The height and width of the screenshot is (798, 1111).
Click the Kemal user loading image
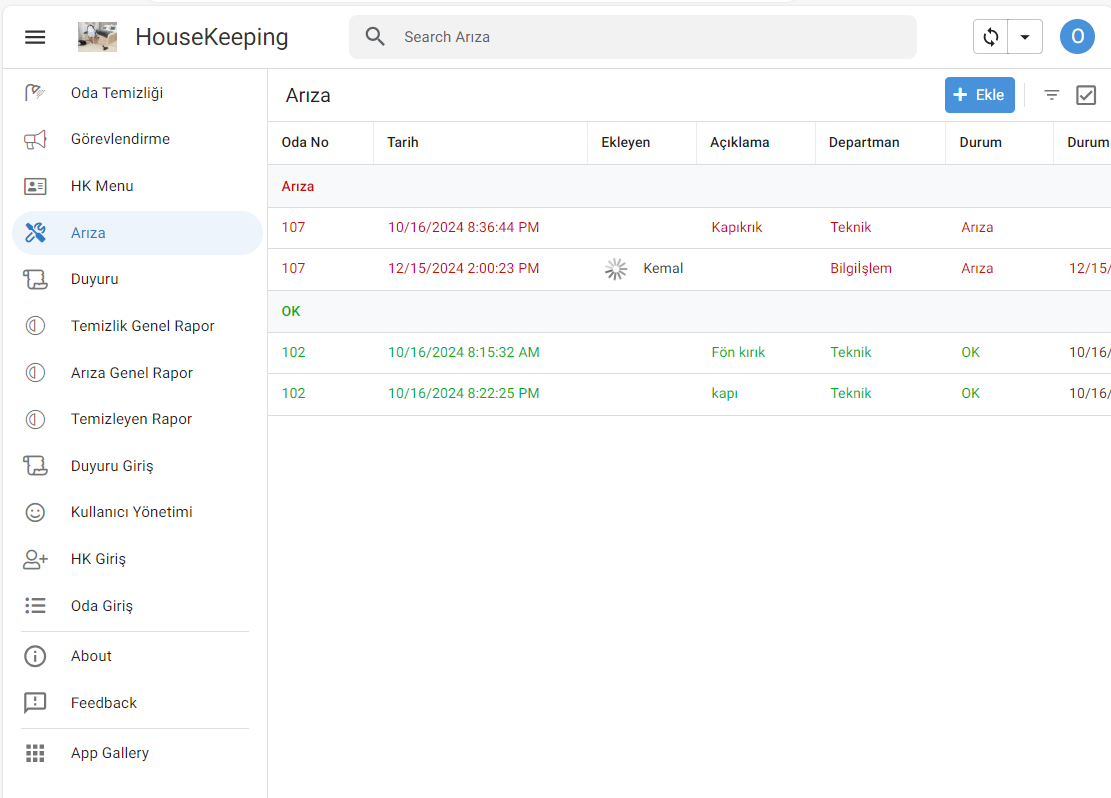pyautogui.click(x=616, y=269)
